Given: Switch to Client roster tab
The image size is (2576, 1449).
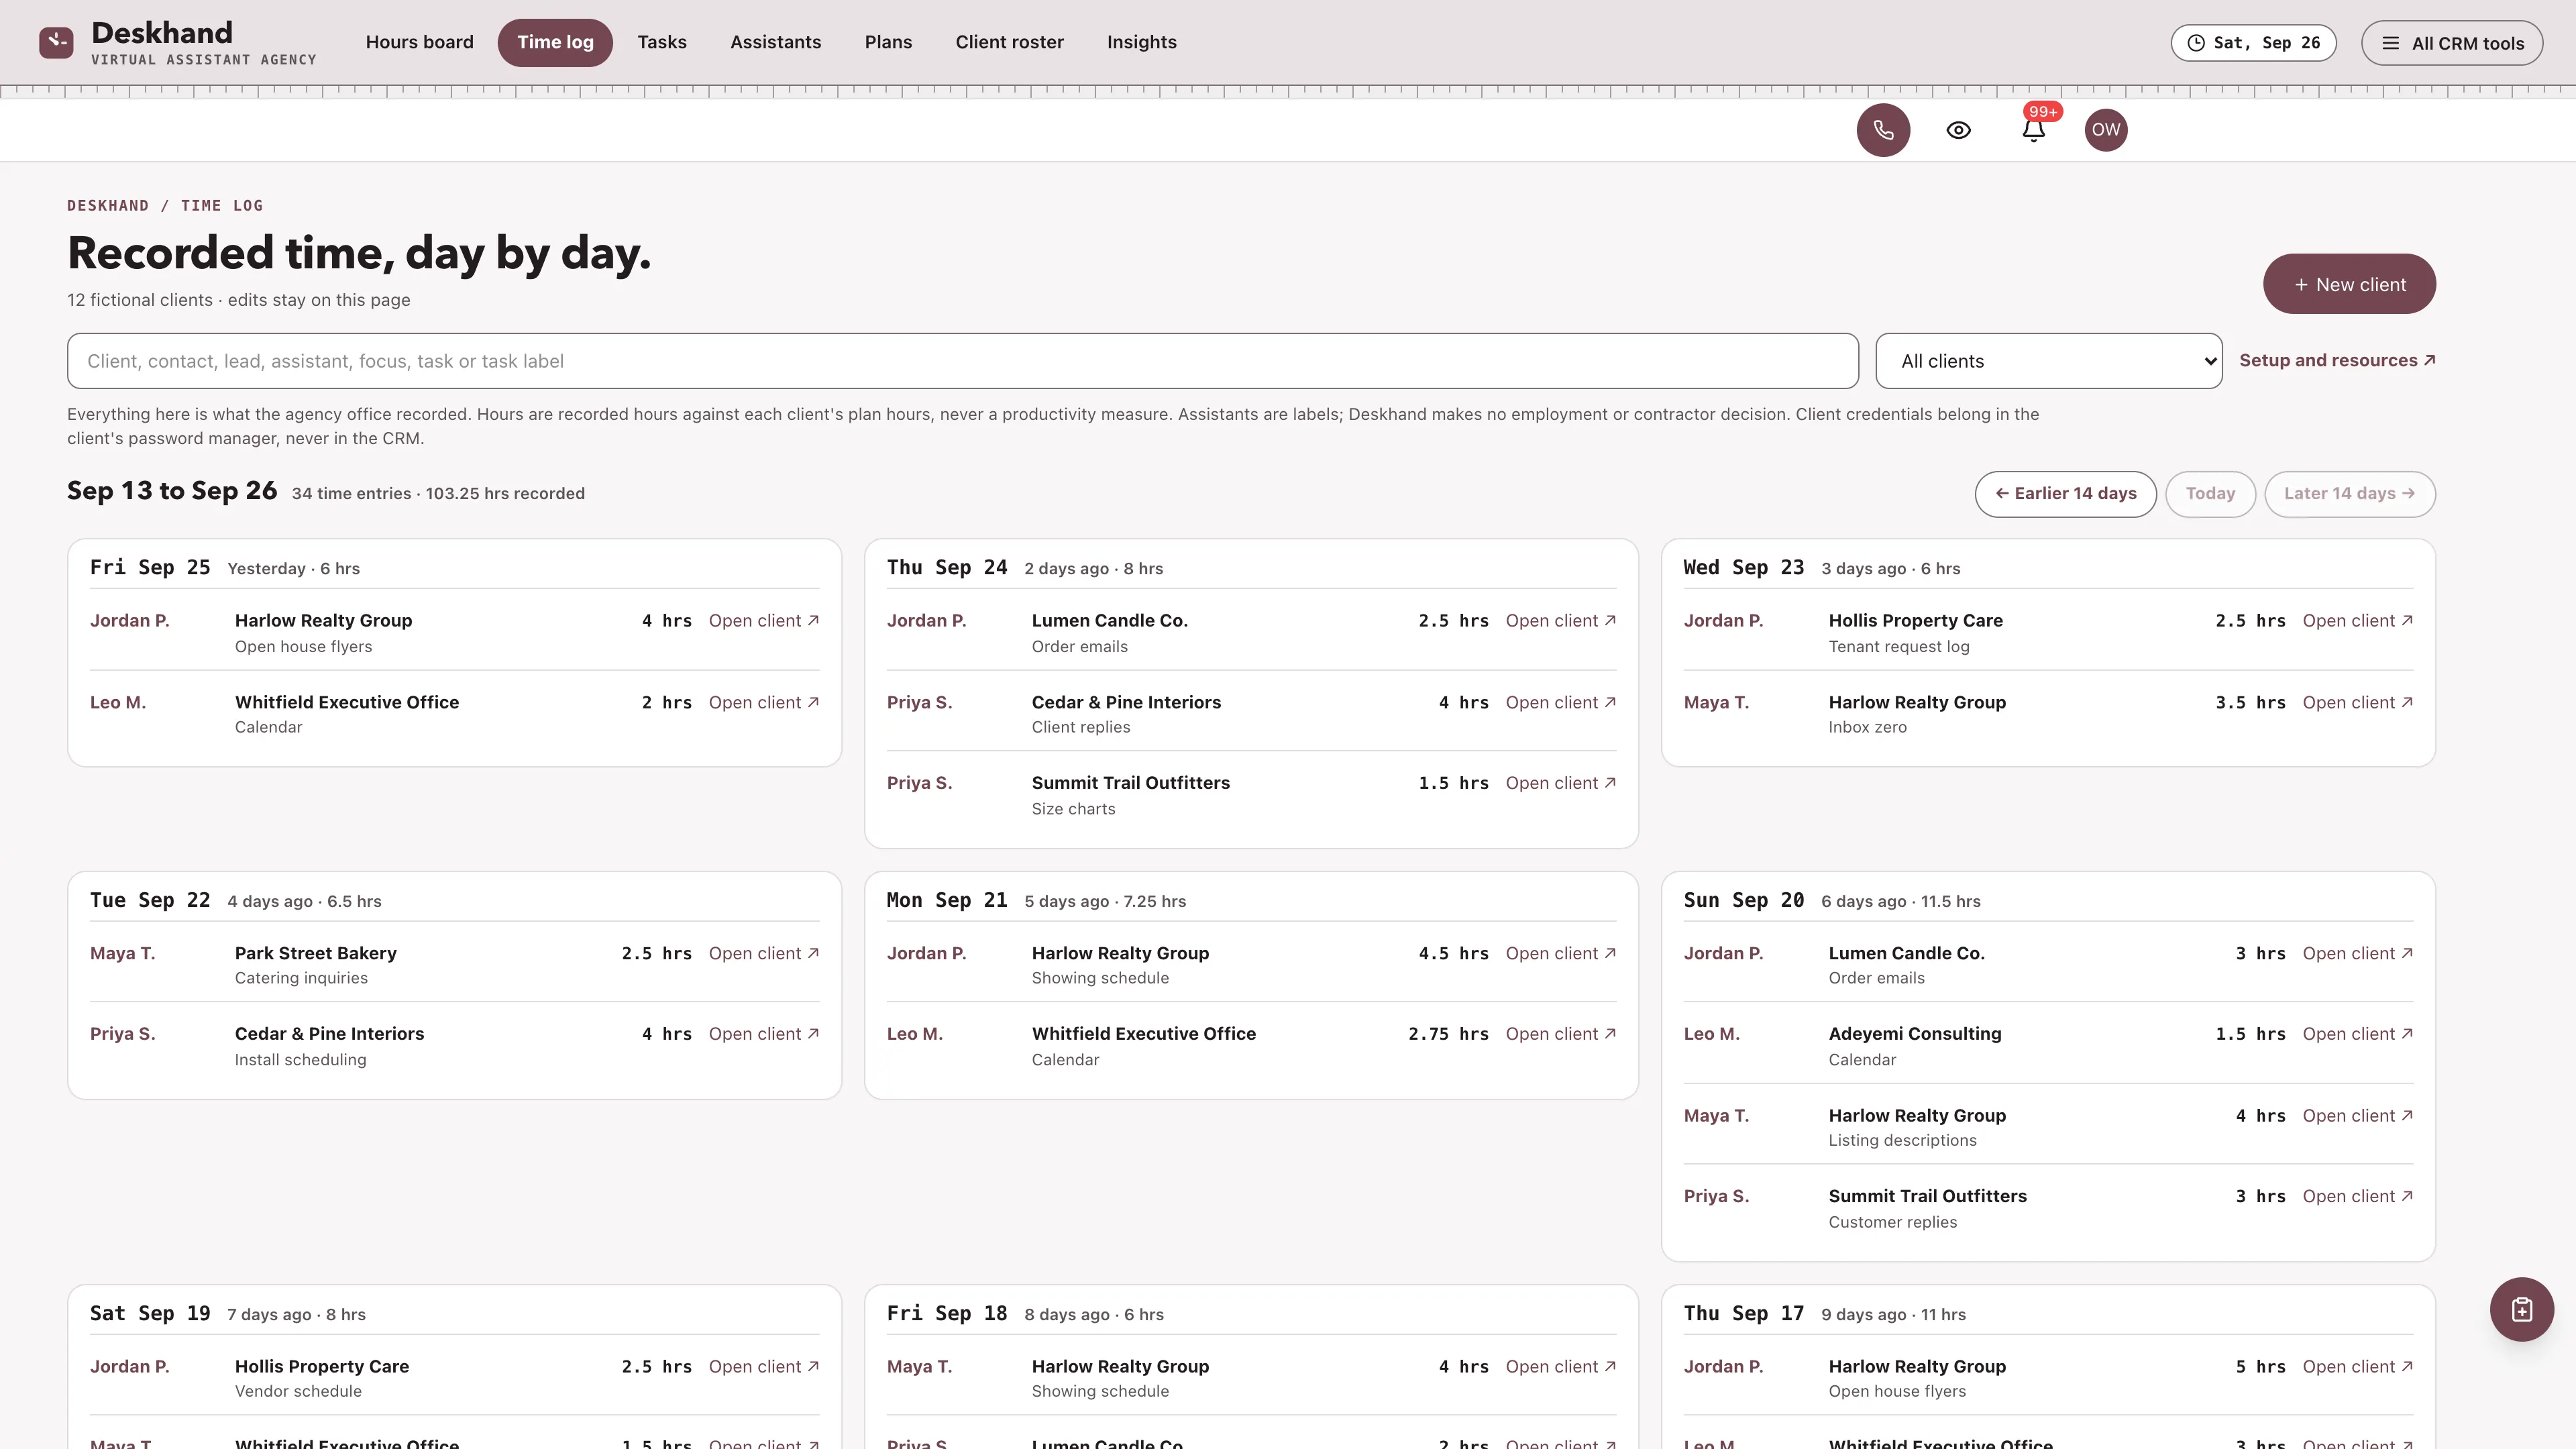Looking at the screenshot, I should 1009,42.
